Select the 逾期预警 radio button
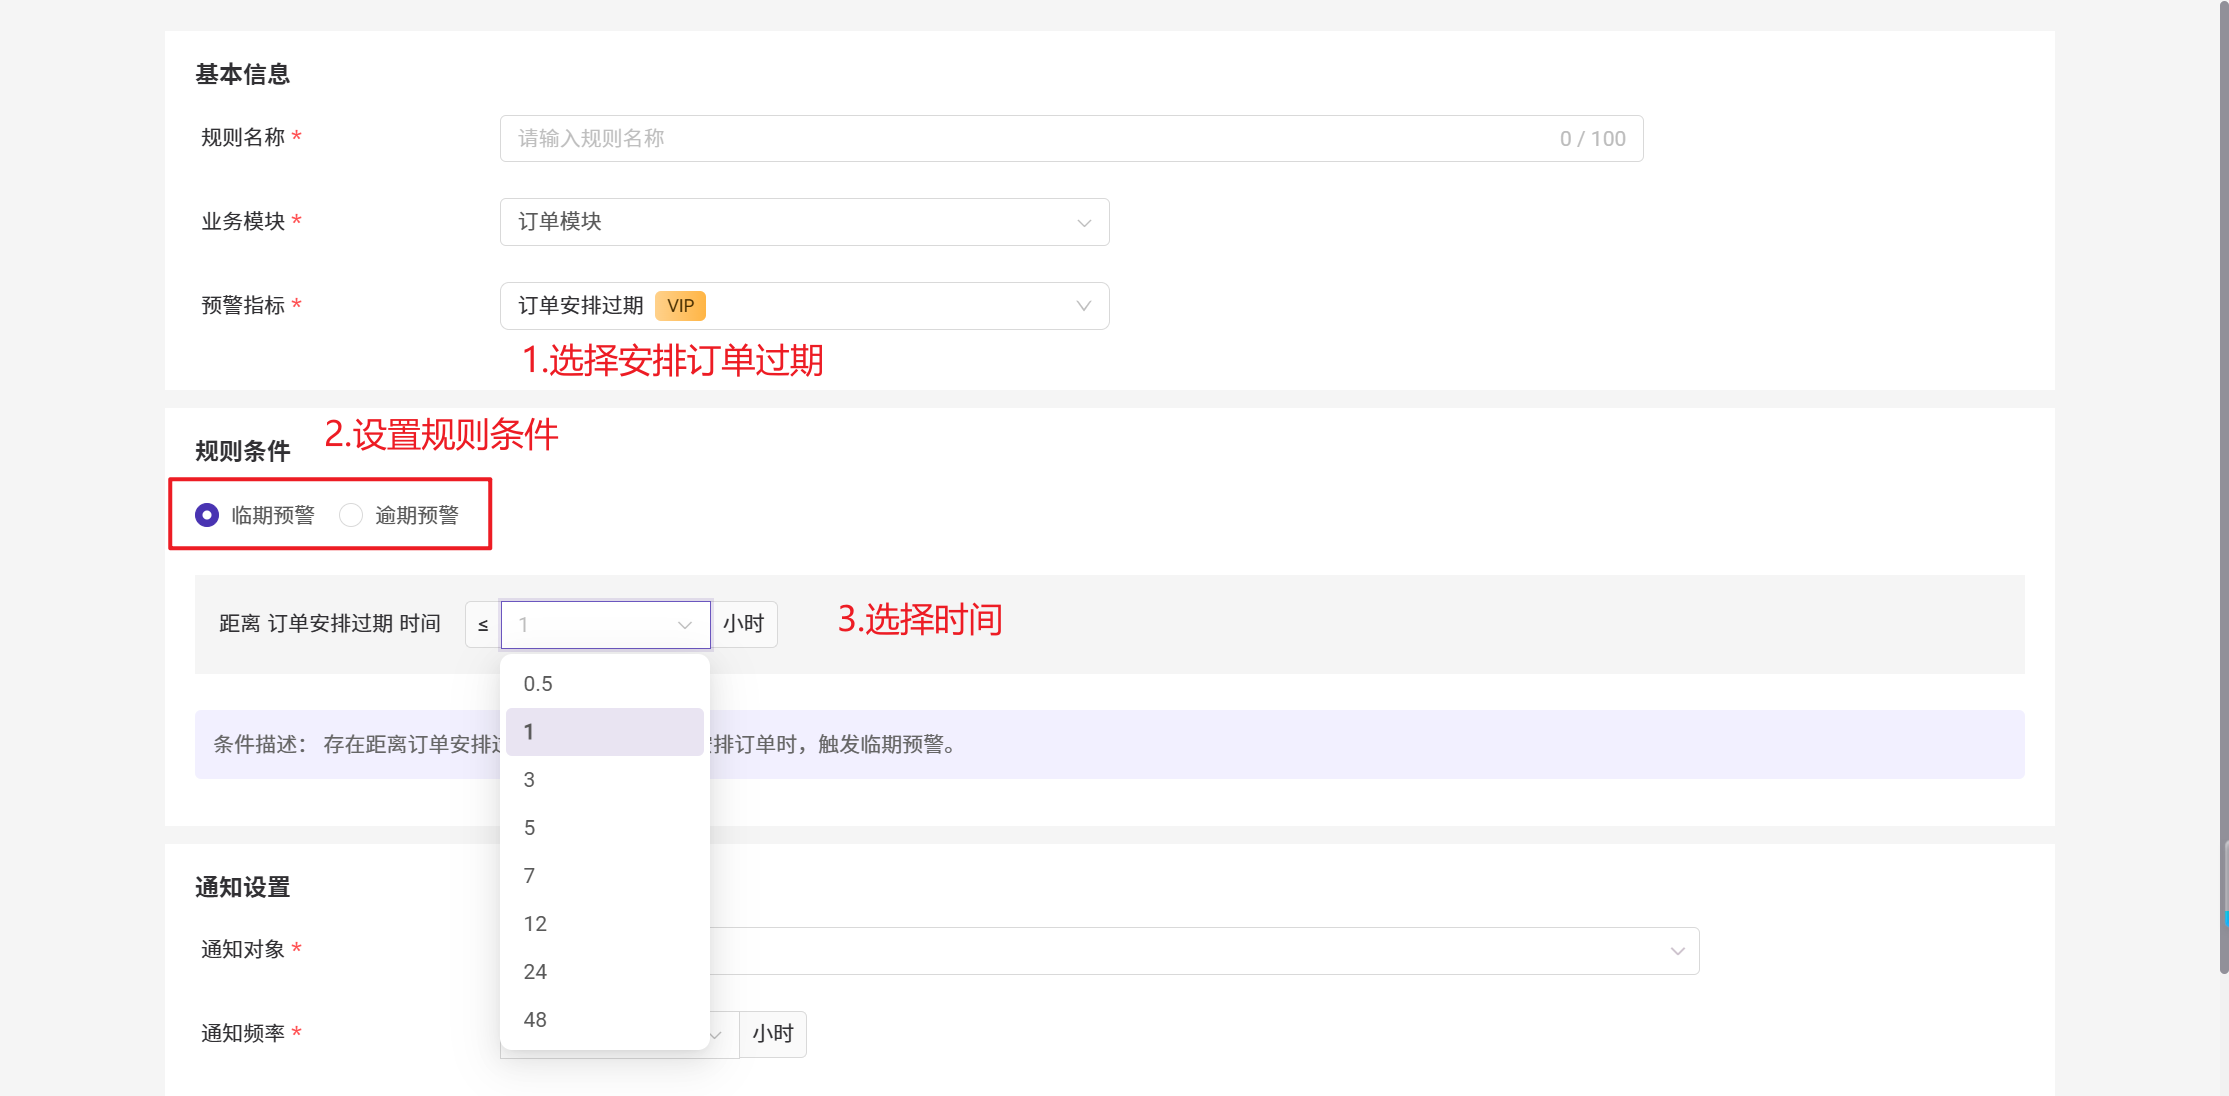Viewport: 2229px width, 1096px height. [351, 515]
